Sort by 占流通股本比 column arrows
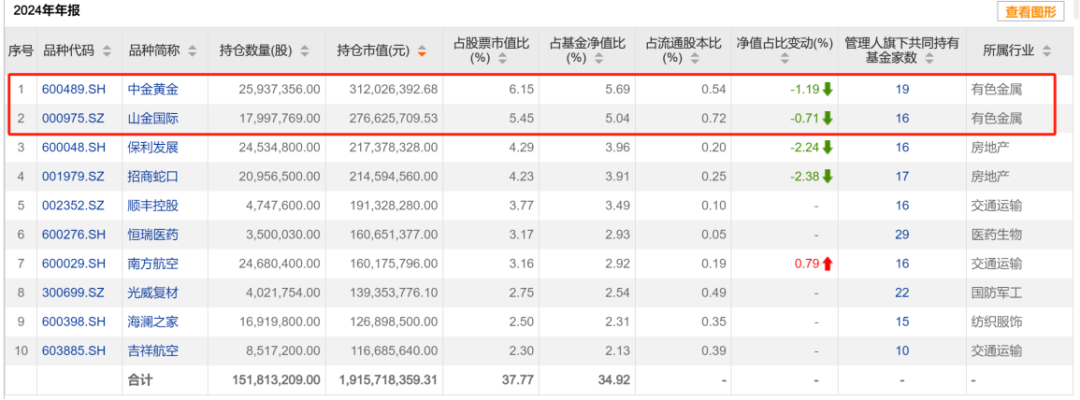The height and width of the screenshot is (400, 1080). point(695,59)
